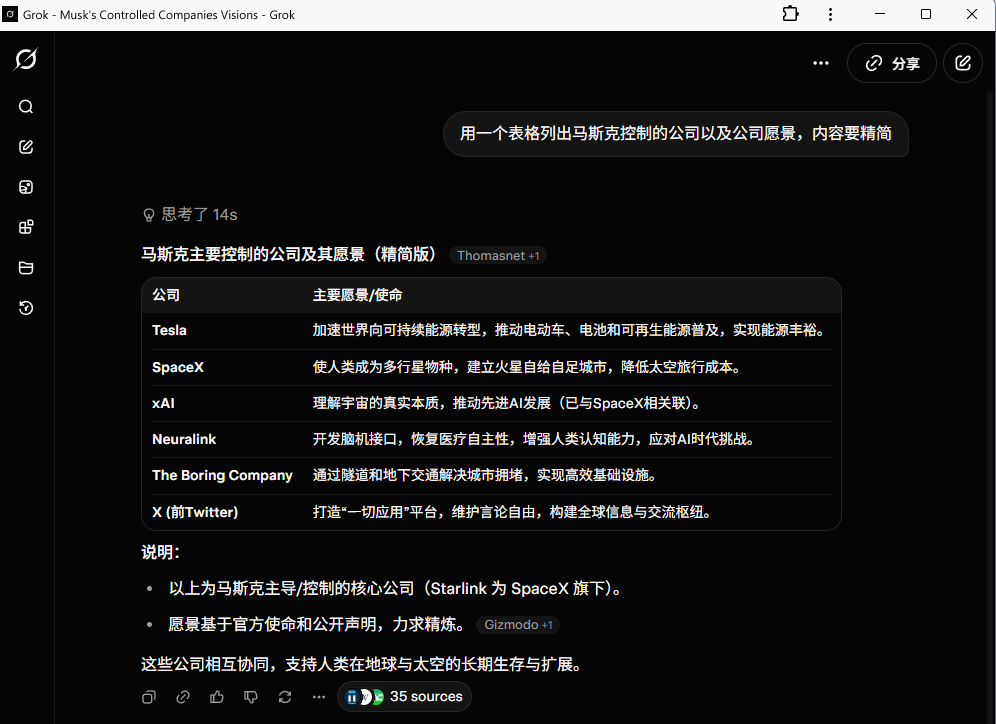Open the search icon in sidebar
Image resolution: width=996 pixels, height=724 pixels.
(26, 107)
